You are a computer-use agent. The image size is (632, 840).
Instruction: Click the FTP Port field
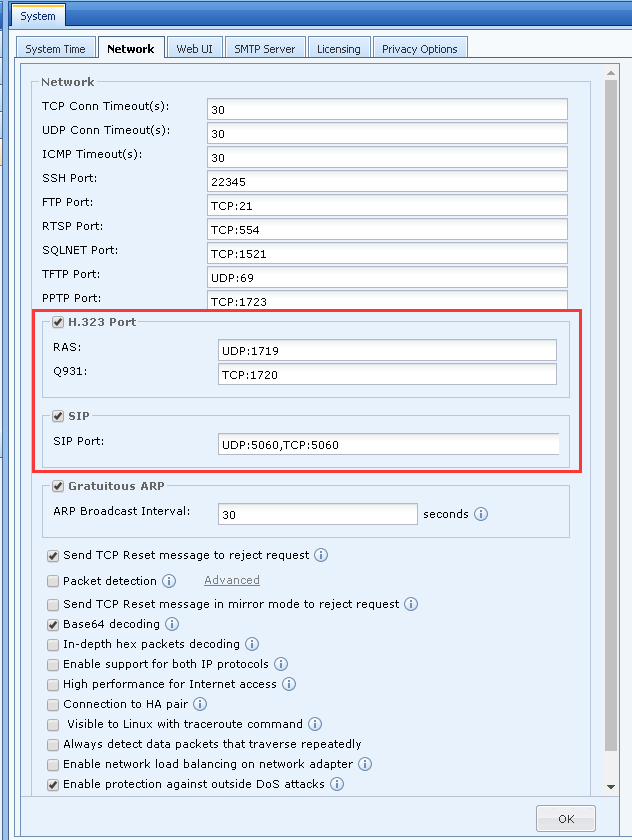[x=387, y=205]
